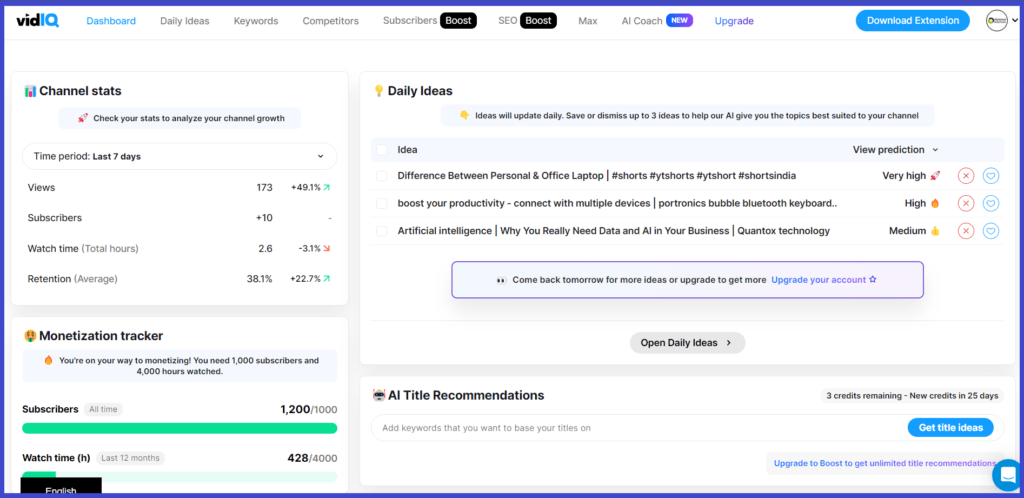Open the Subscribers Boost tab
This screenshot has width=1024, height=498.
(430, 20)
